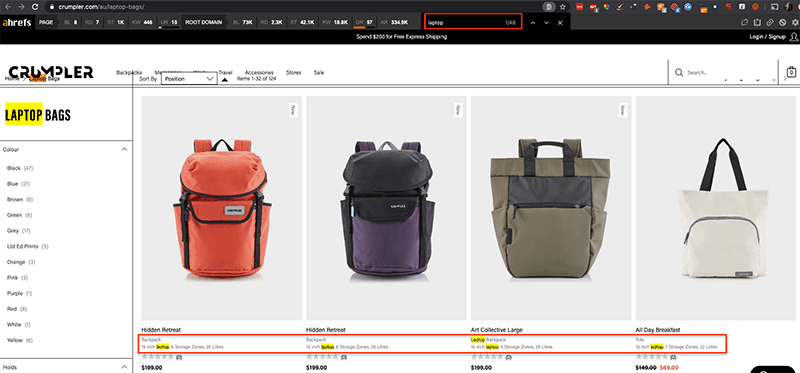Click the sale price $69.00
The height and width of the screenshot is (373, 800).
tap(669, 367)
